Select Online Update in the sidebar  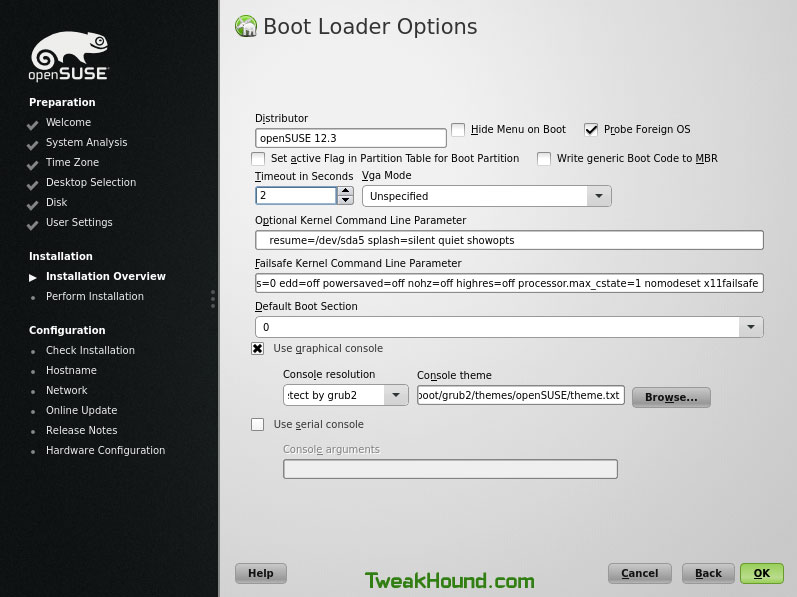tap(81, 411)
